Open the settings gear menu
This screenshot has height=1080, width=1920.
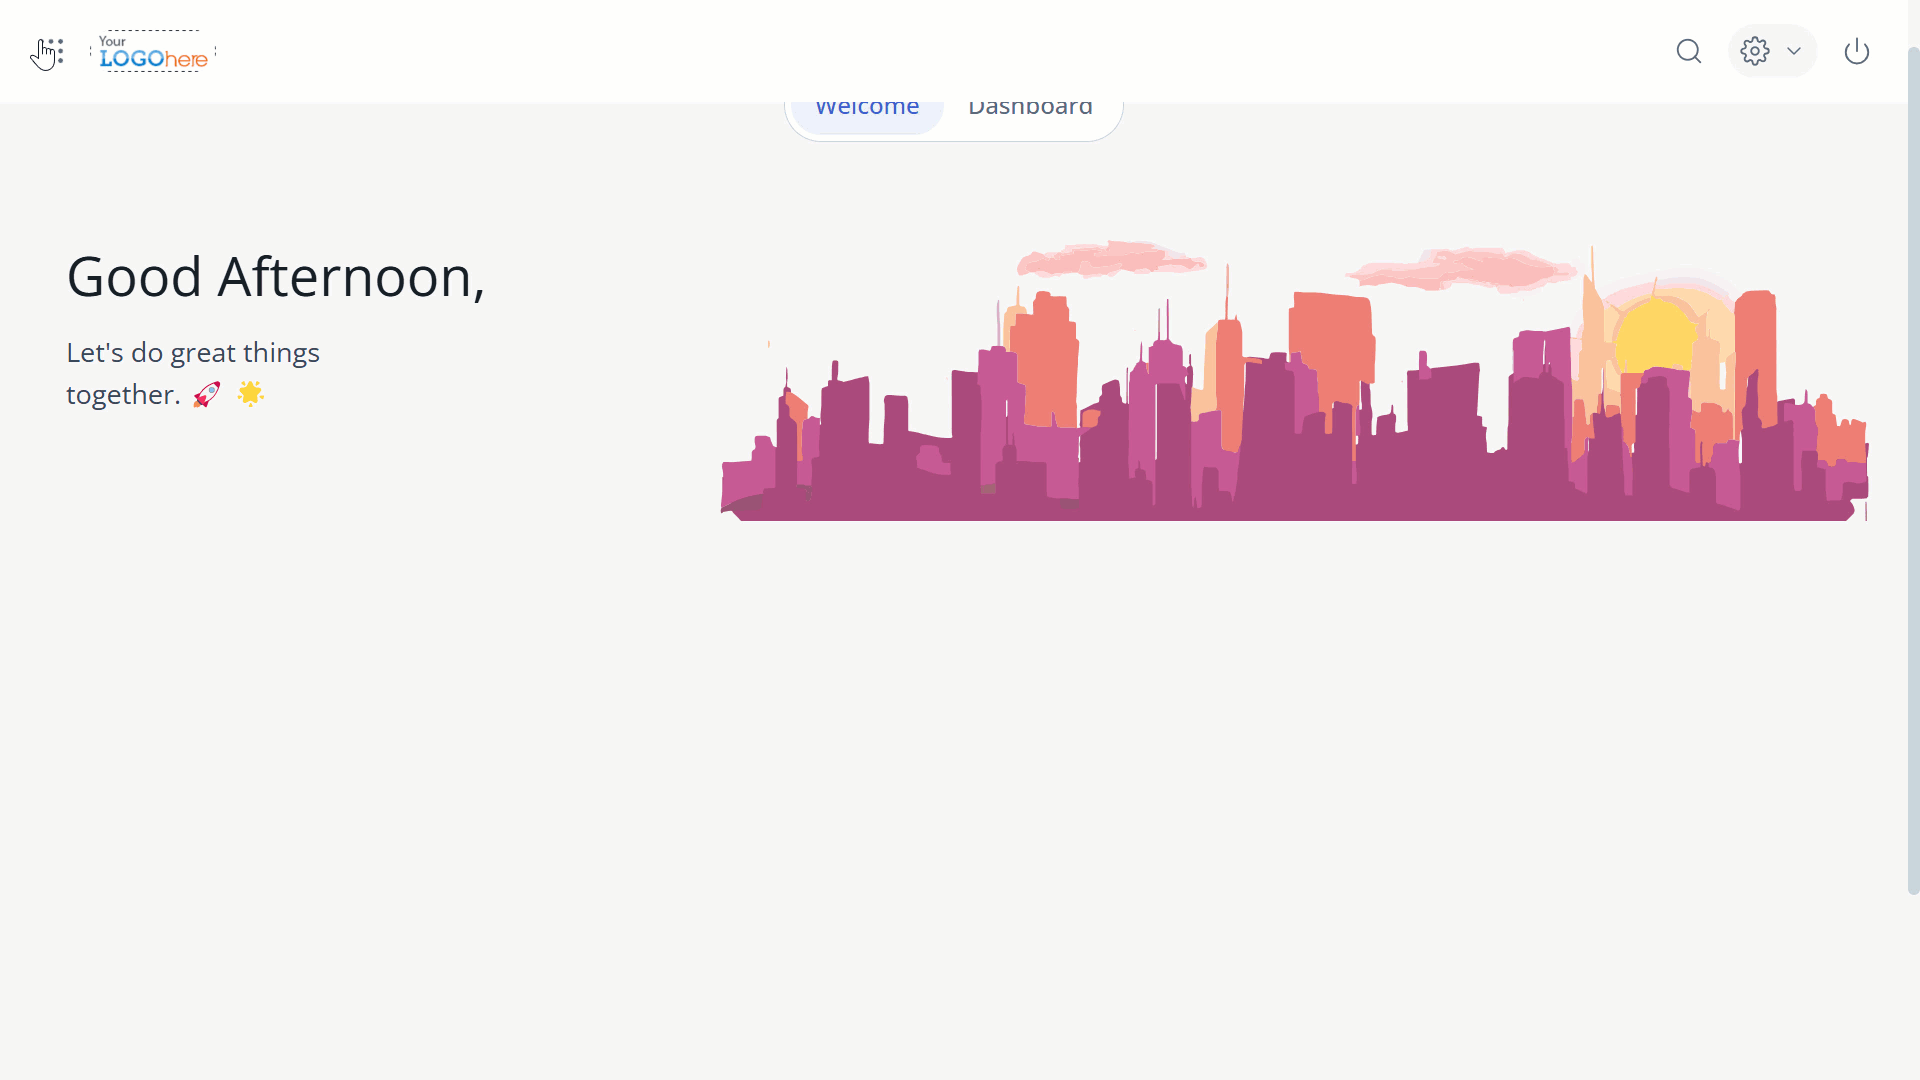[1755, 51]
